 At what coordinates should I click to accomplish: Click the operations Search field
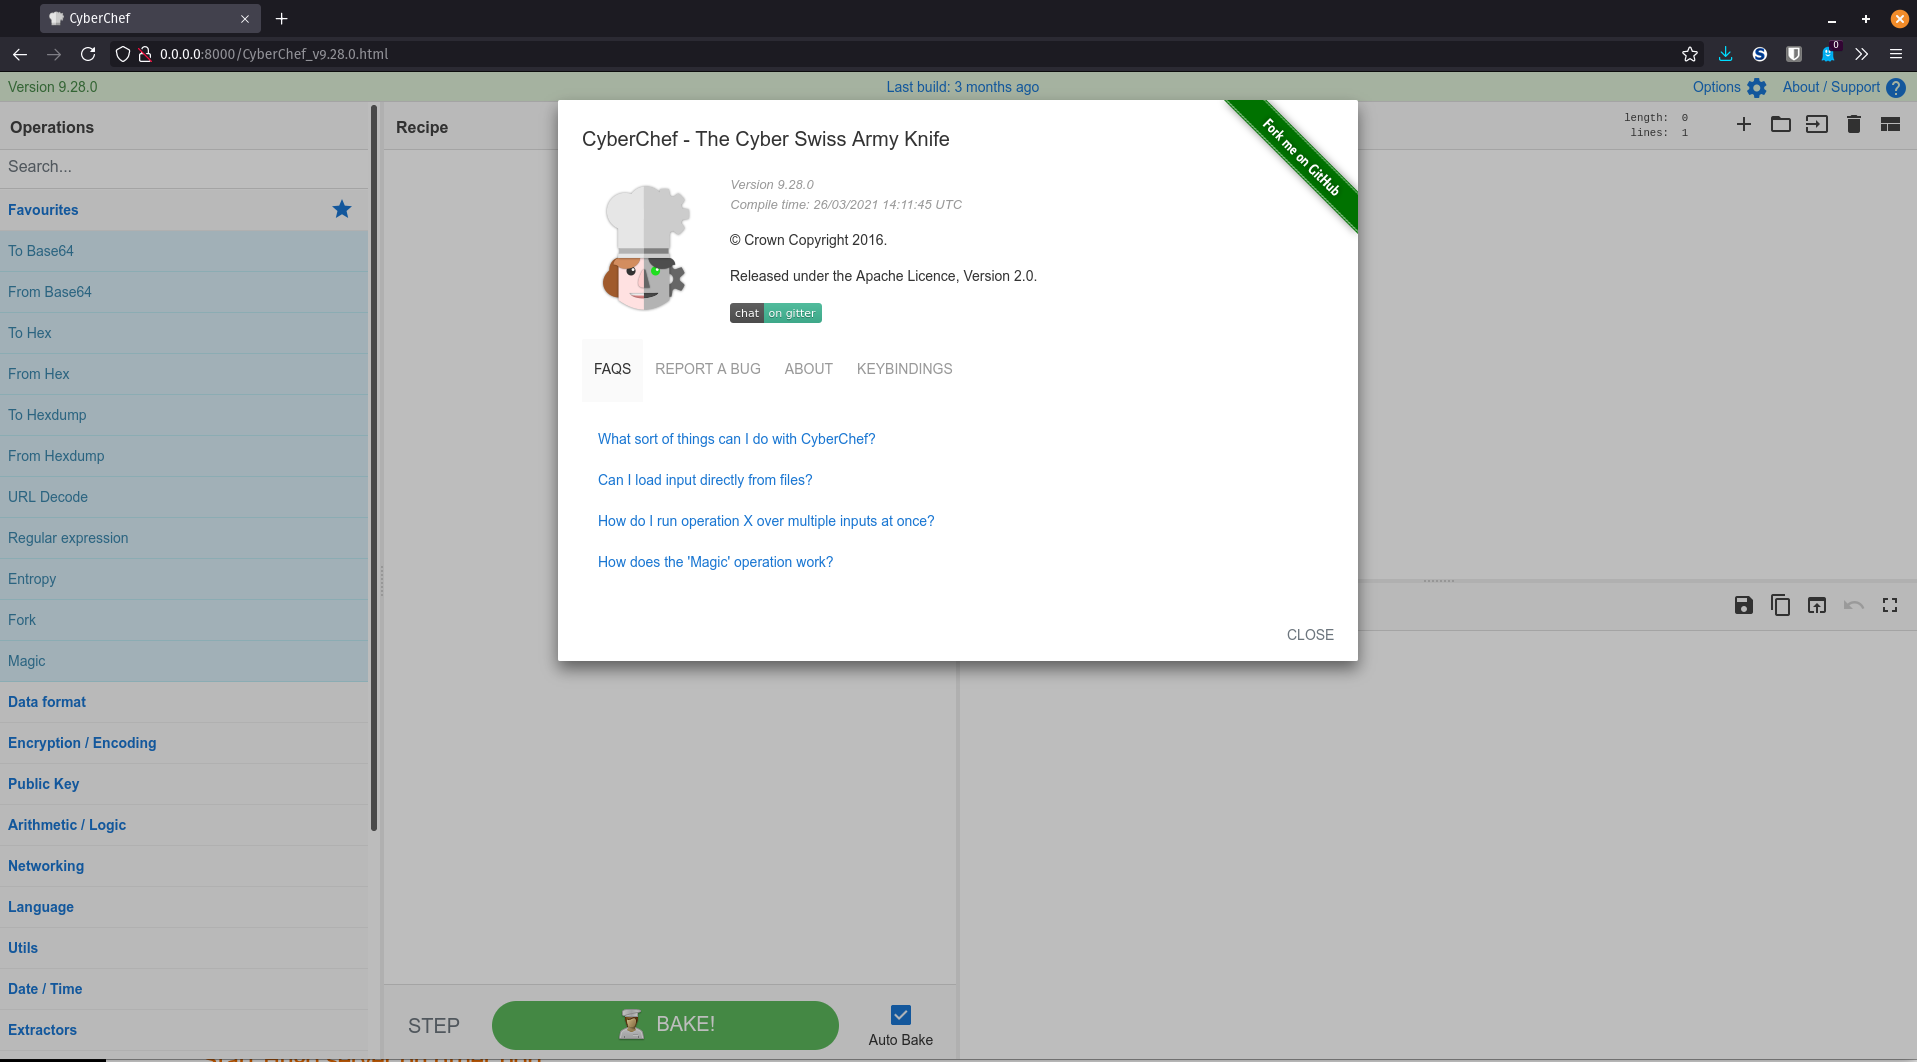click(184, 167)
